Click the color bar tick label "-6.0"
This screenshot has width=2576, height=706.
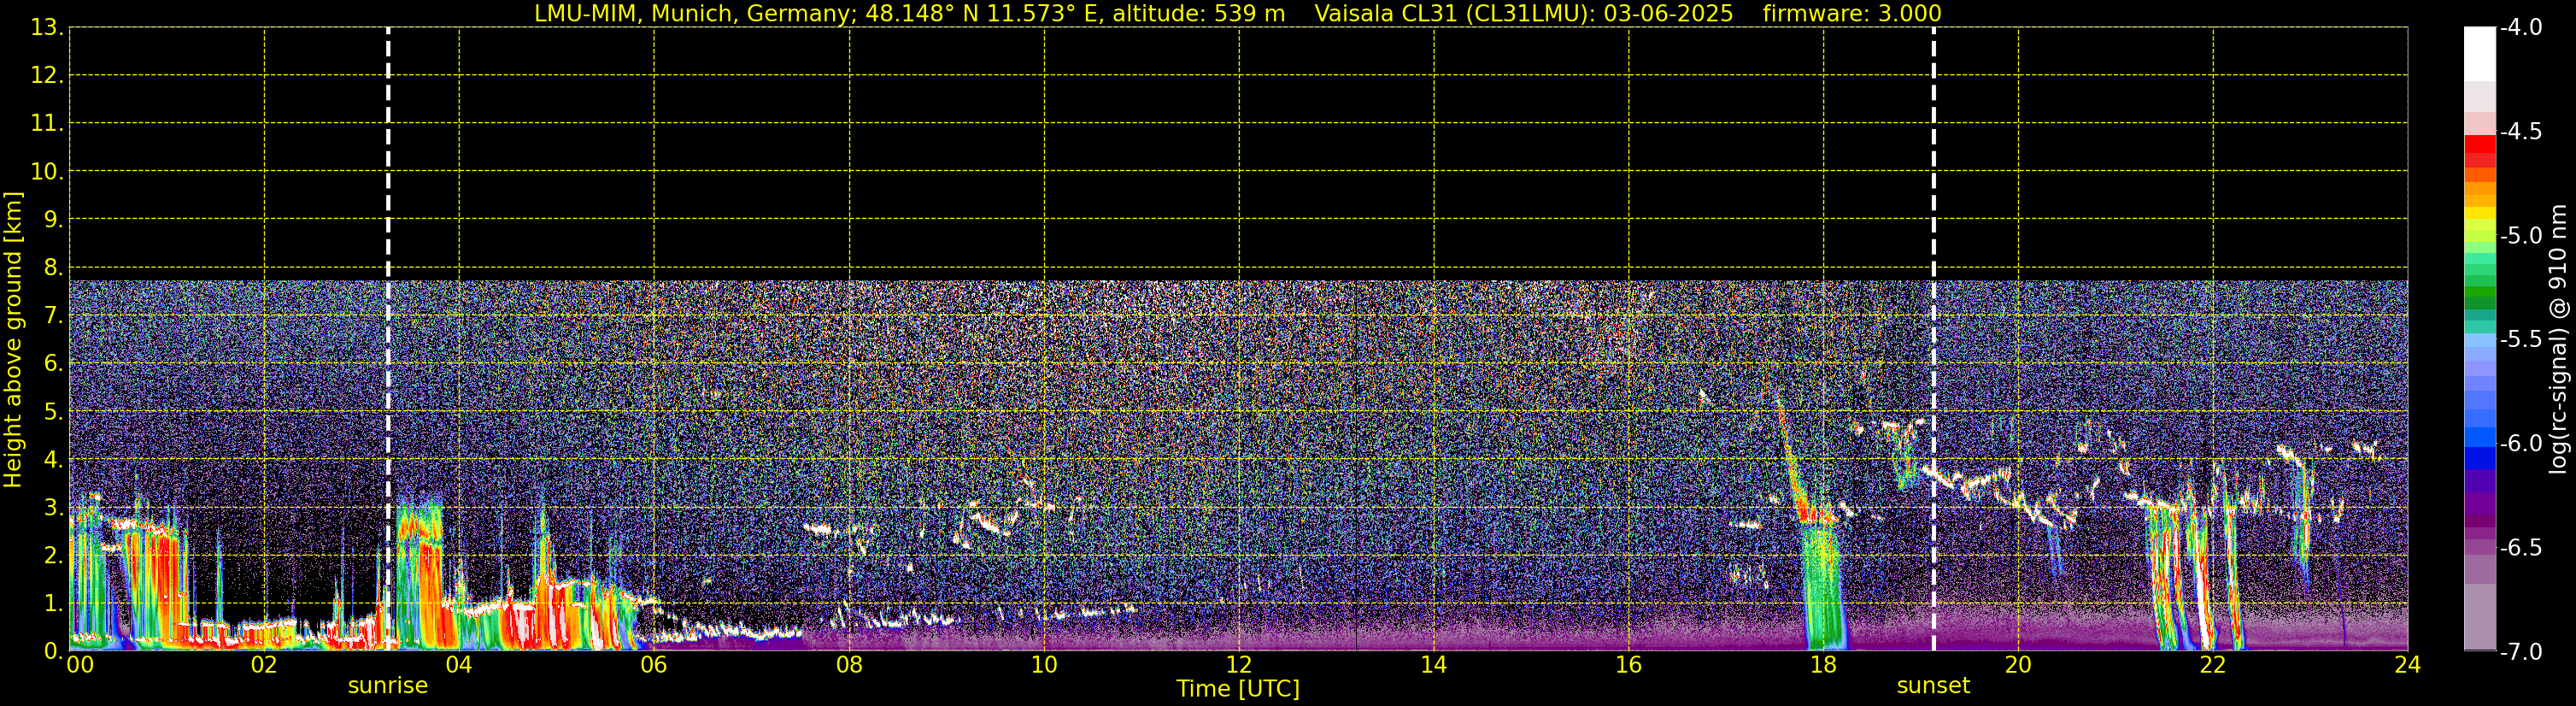coord(2520,443)
